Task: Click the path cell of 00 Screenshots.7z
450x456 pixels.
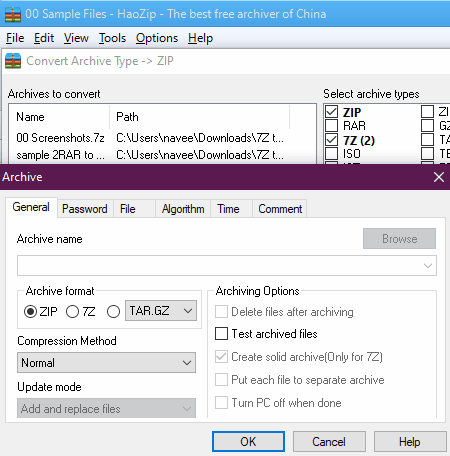Action: point(200,138)
